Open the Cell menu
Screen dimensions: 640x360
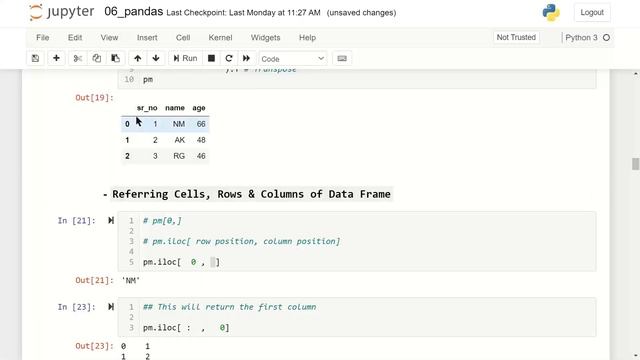(x=183, y=38)
